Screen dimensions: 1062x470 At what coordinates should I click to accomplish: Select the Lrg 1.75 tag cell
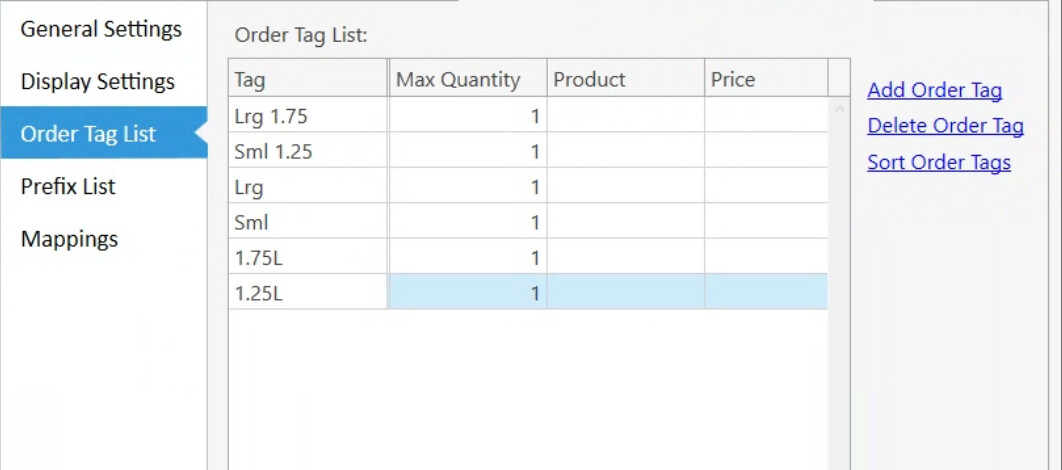pyautogui.click(x=307, y=116)
